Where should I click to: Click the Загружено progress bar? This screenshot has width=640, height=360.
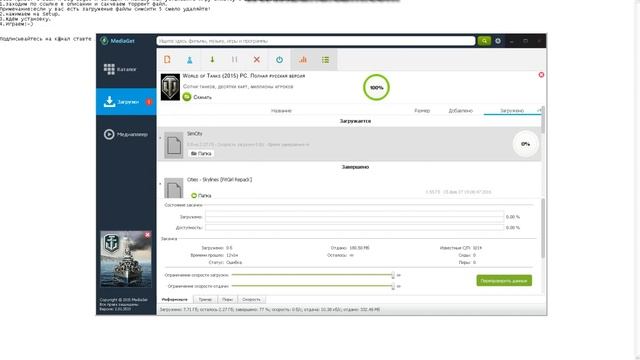click(x=354, y=217)
